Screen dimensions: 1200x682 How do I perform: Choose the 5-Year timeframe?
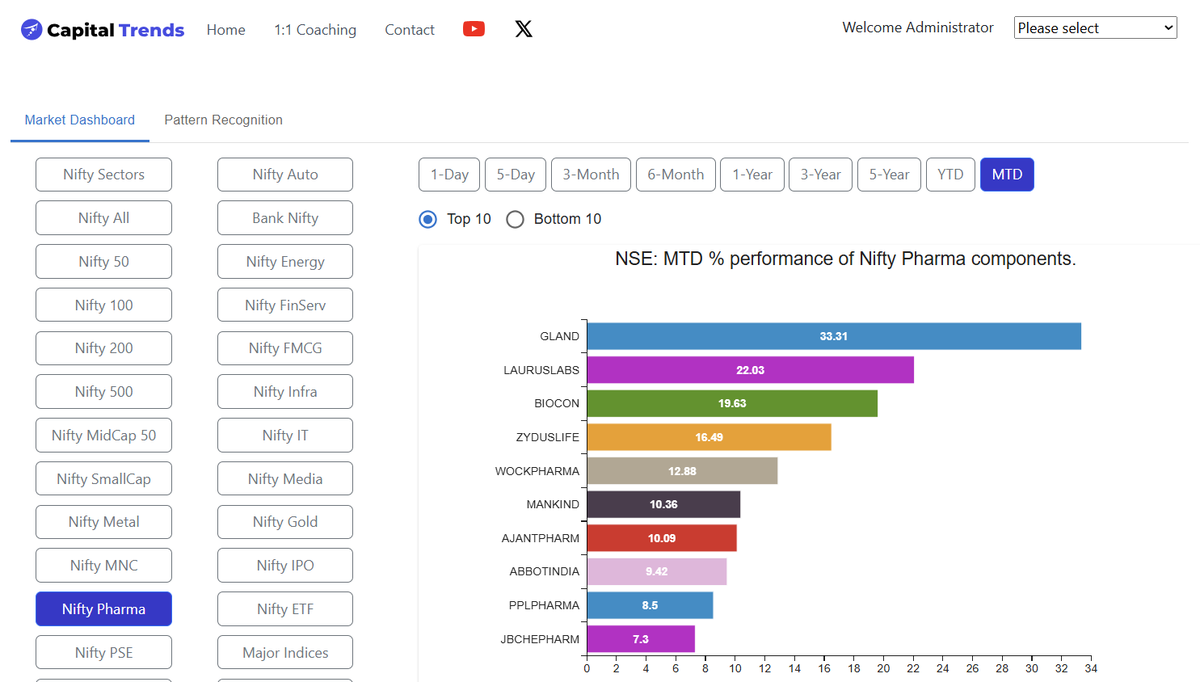click(889, 174)
